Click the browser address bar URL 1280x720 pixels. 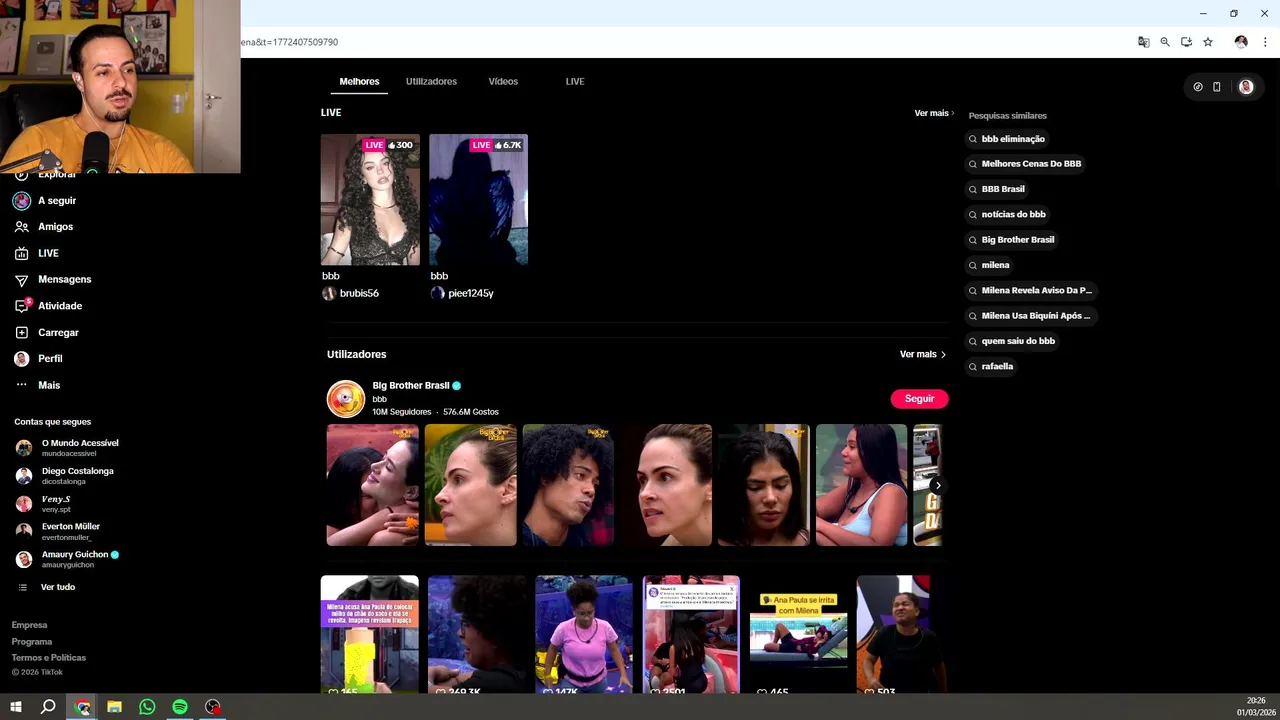(290, 42)
